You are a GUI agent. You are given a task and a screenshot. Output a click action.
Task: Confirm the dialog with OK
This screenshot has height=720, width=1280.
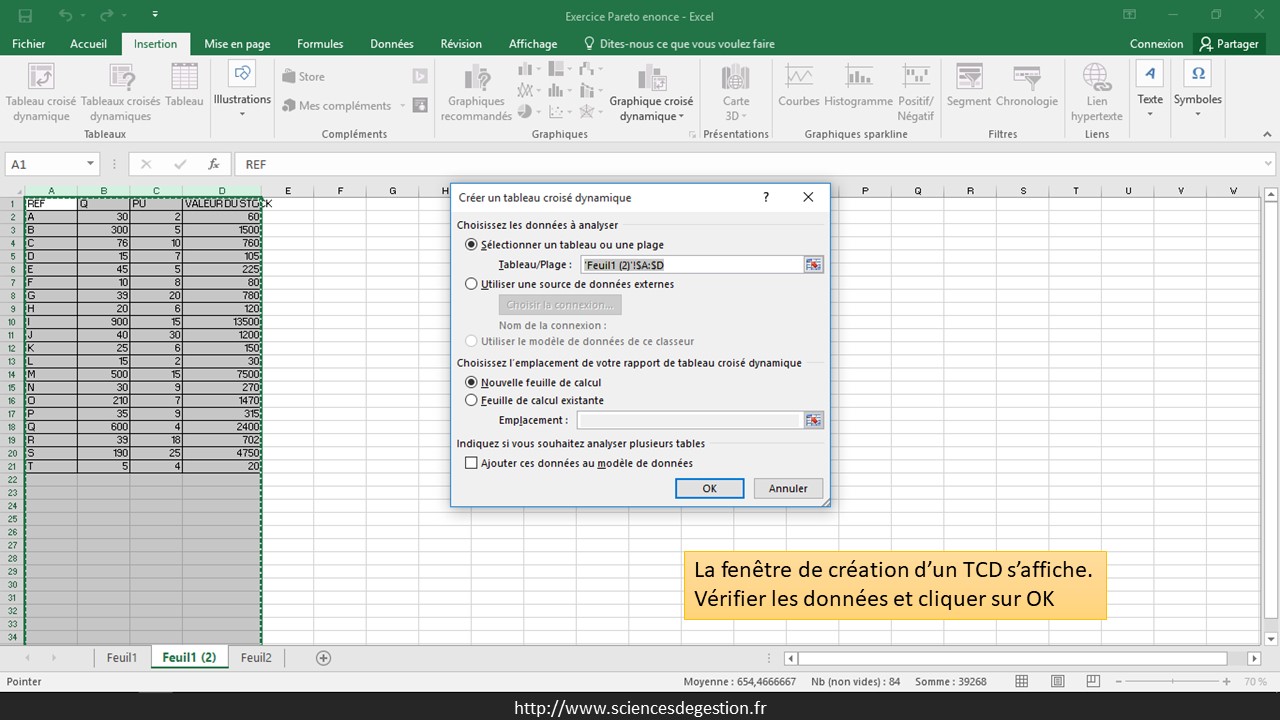[709, 488]
